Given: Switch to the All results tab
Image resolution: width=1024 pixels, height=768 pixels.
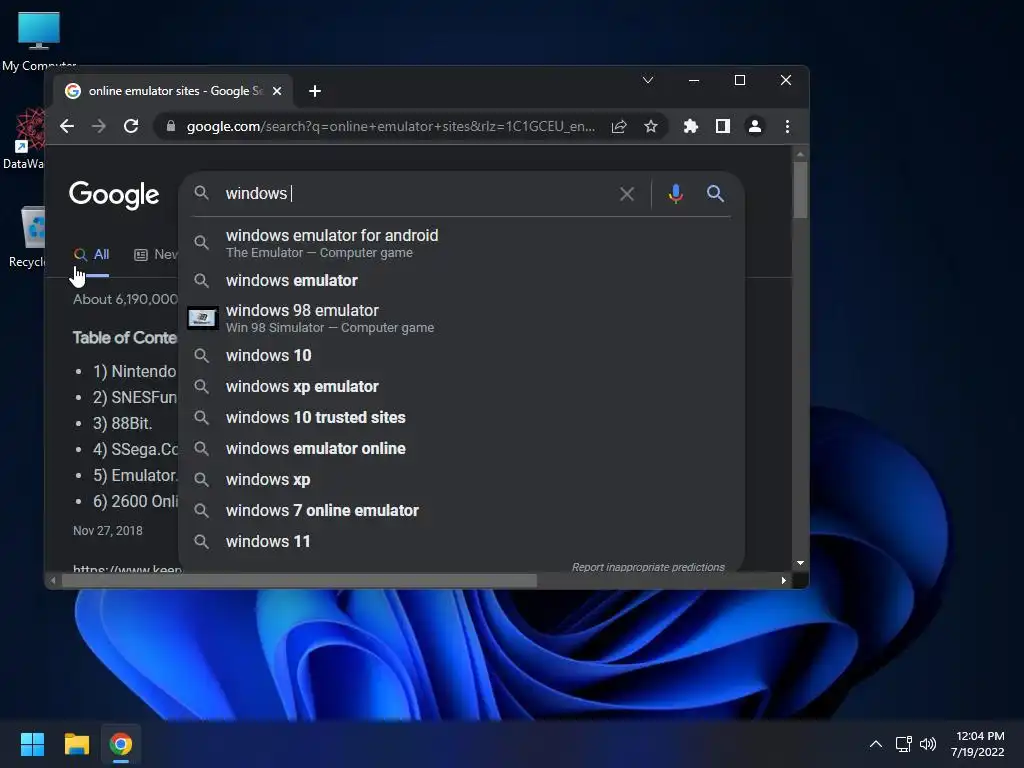Looking at the screenshot, I should pyautogui.click(x=91, y=255).
